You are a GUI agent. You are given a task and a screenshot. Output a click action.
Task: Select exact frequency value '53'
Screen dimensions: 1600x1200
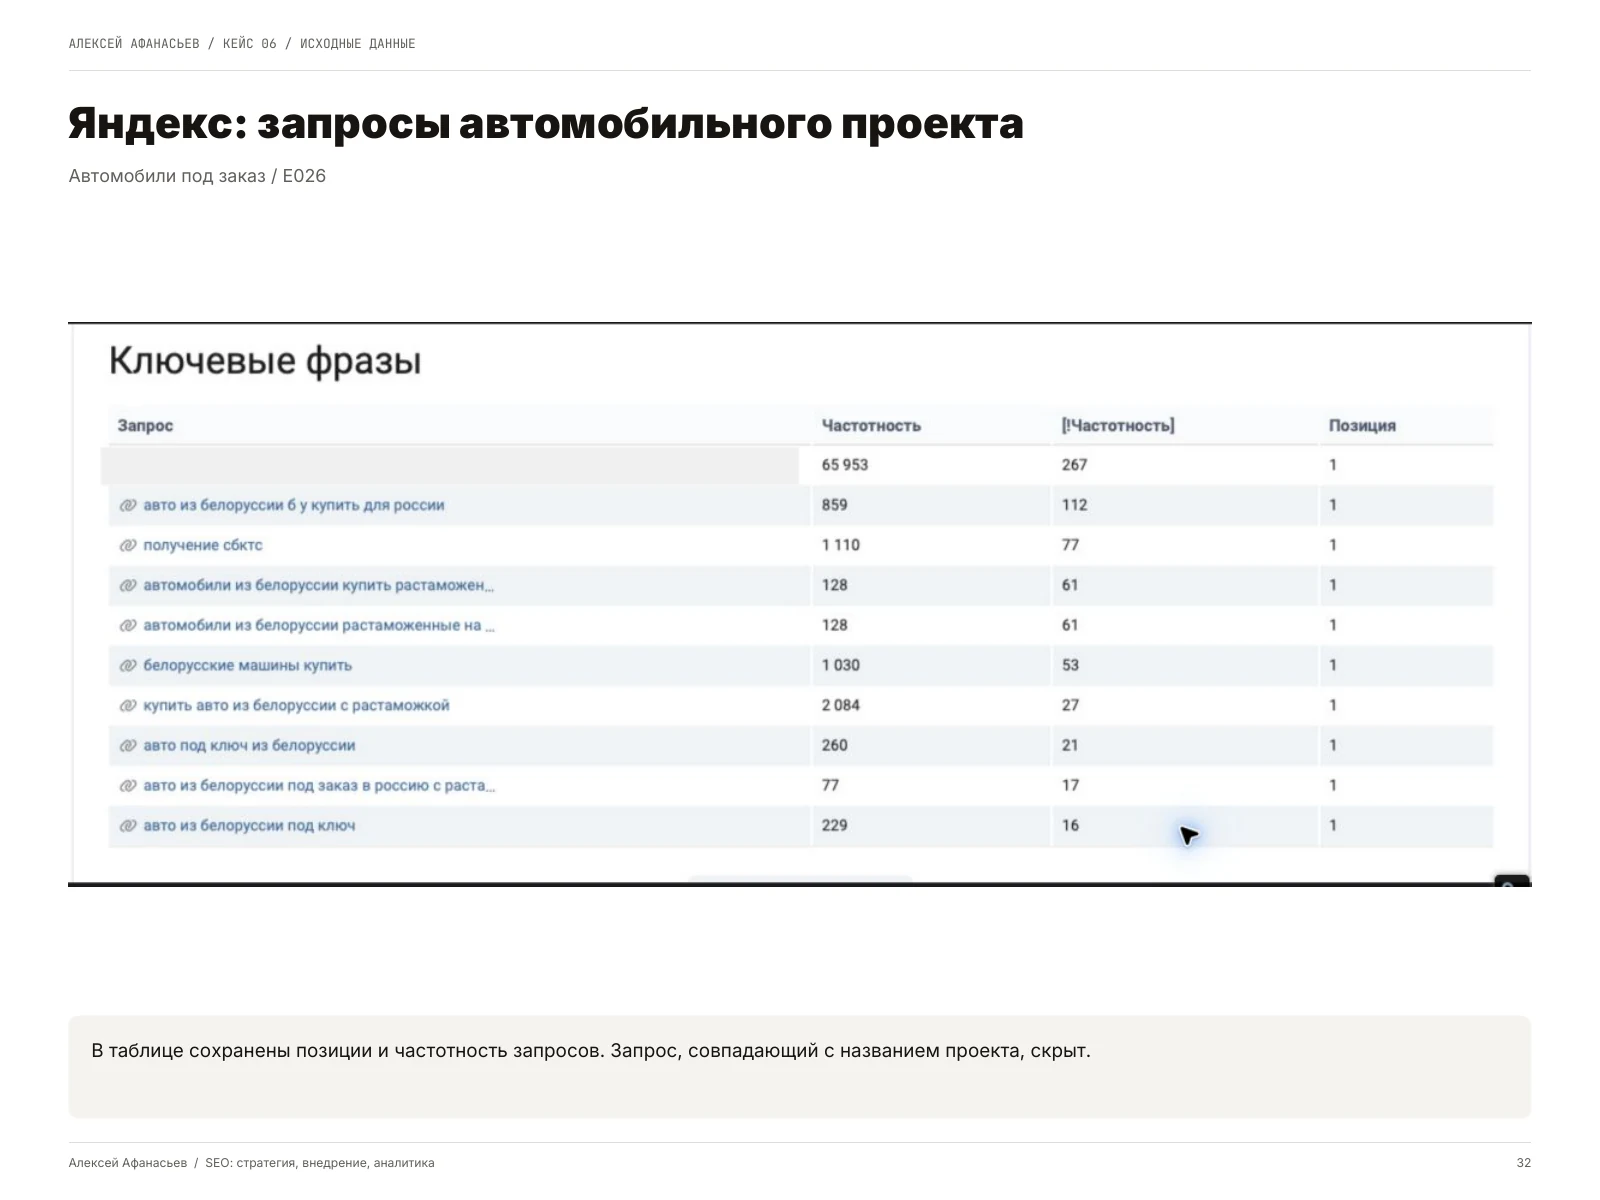pyautogui.click(x=1070, y=665)
